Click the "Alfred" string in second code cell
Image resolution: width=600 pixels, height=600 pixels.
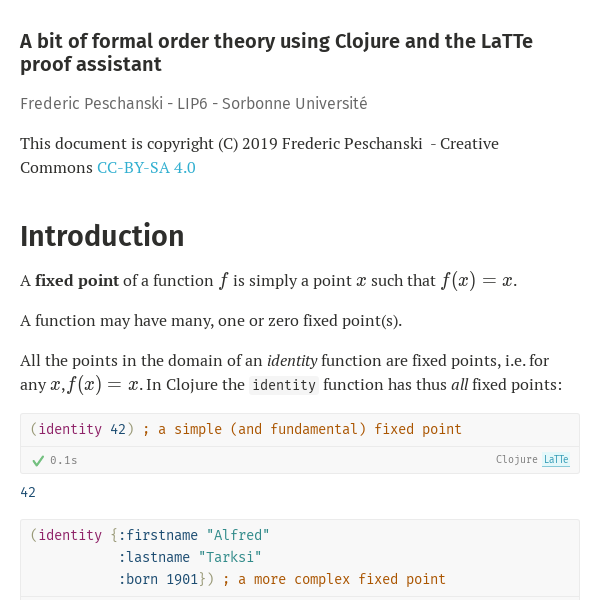[x=238, y=535]
